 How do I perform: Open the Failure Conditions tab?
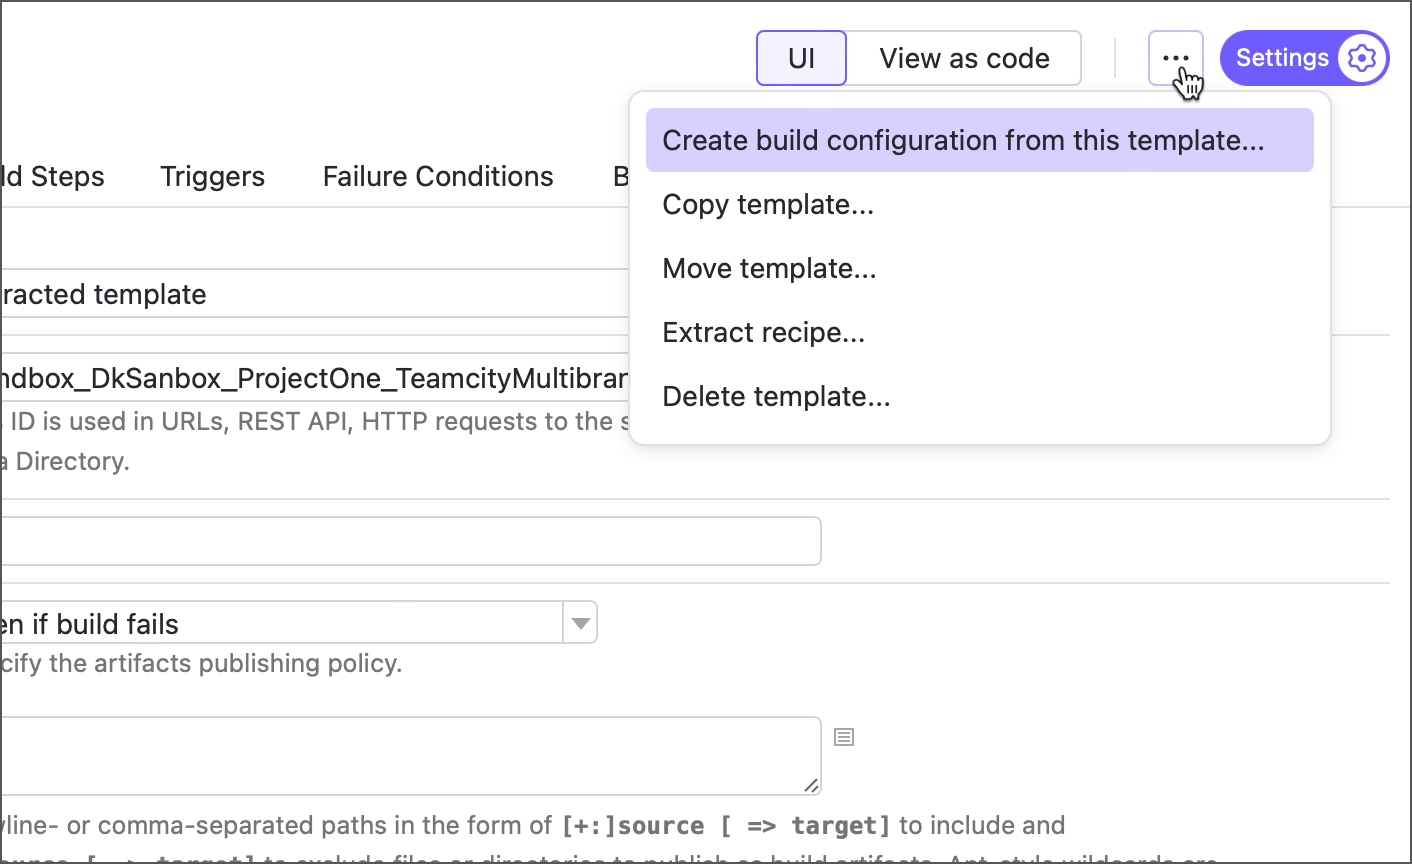point(437,176)
